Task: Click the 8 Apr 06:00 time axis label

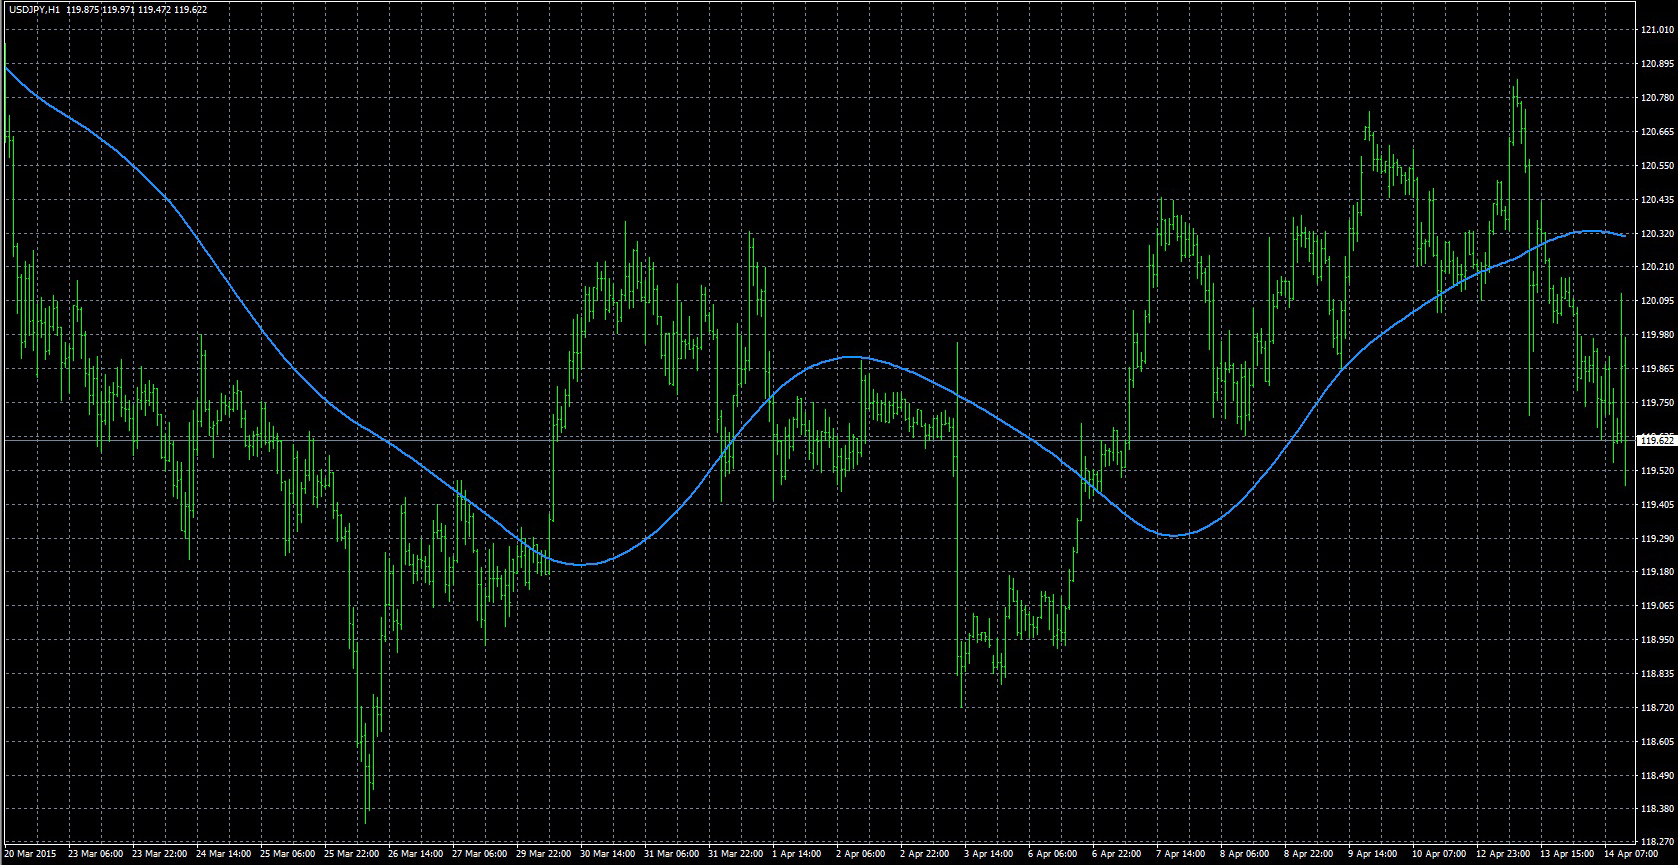Action: coord(1246,856)
